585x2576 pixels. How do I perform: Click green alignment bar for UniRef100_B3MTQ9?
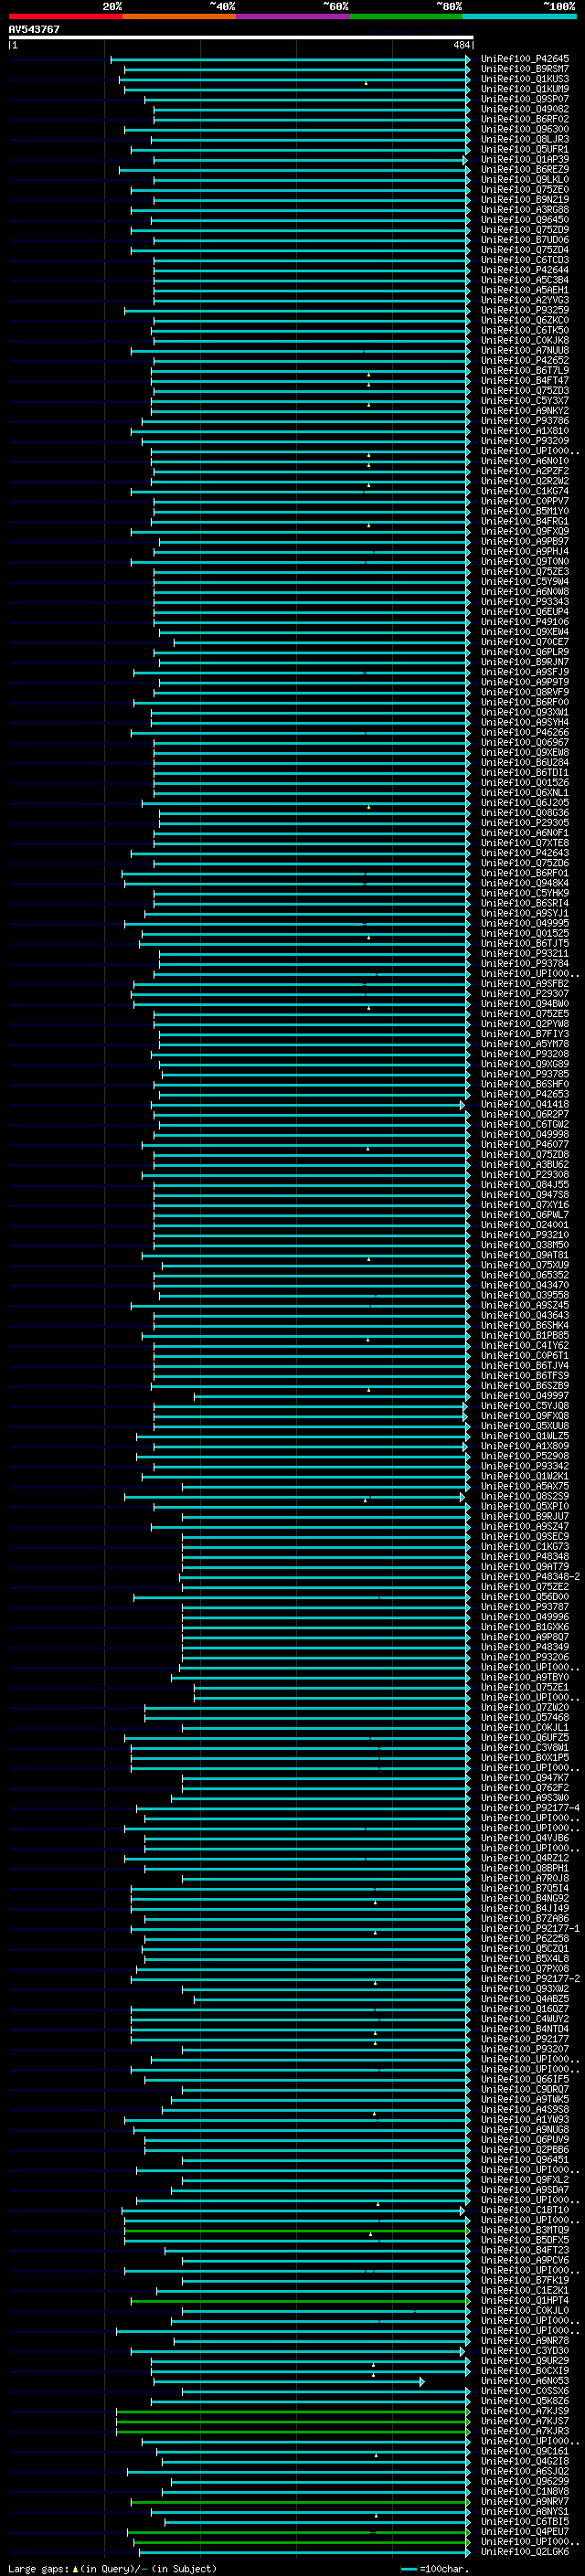[x=297, y=2230]
